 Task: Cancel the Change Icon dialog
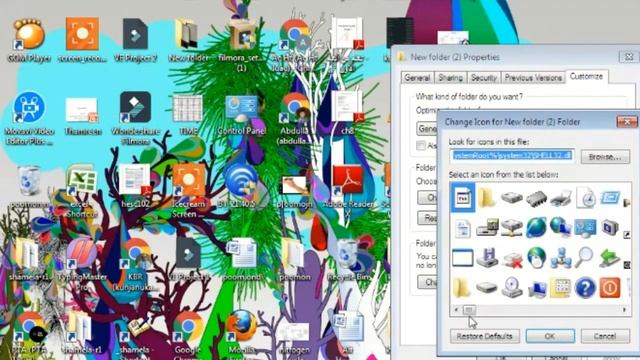click(x=605, y=336)
